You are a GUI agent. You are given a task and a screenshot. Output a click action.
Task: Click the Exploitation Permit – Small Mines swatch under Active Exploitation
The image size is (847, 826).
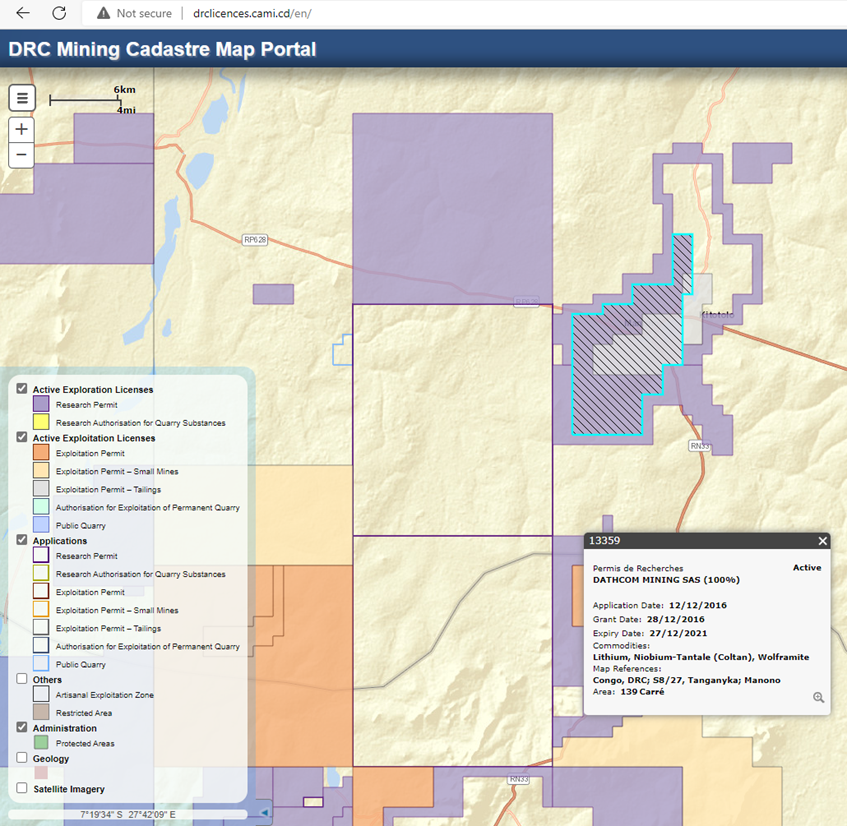click(x=41, y=471)
